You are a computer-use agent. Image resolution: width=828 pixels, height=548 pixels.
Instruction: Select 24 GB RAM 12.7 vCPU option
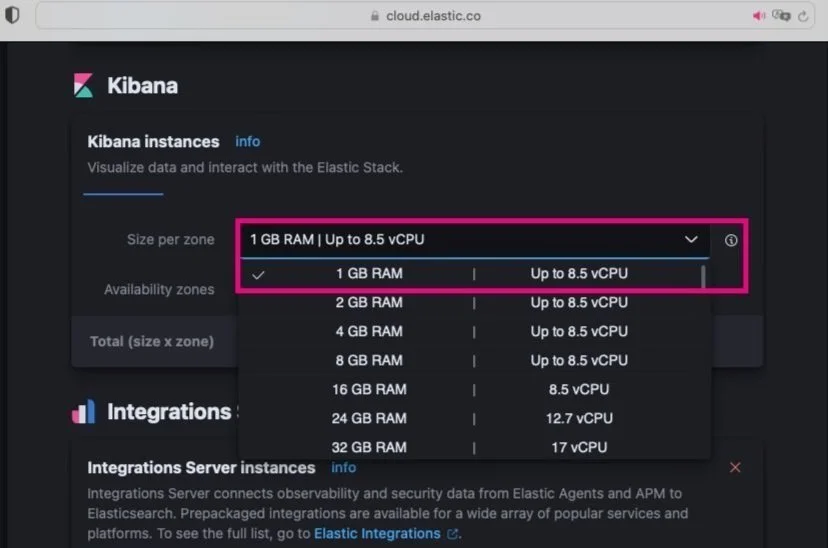click(x=370, y=418)
